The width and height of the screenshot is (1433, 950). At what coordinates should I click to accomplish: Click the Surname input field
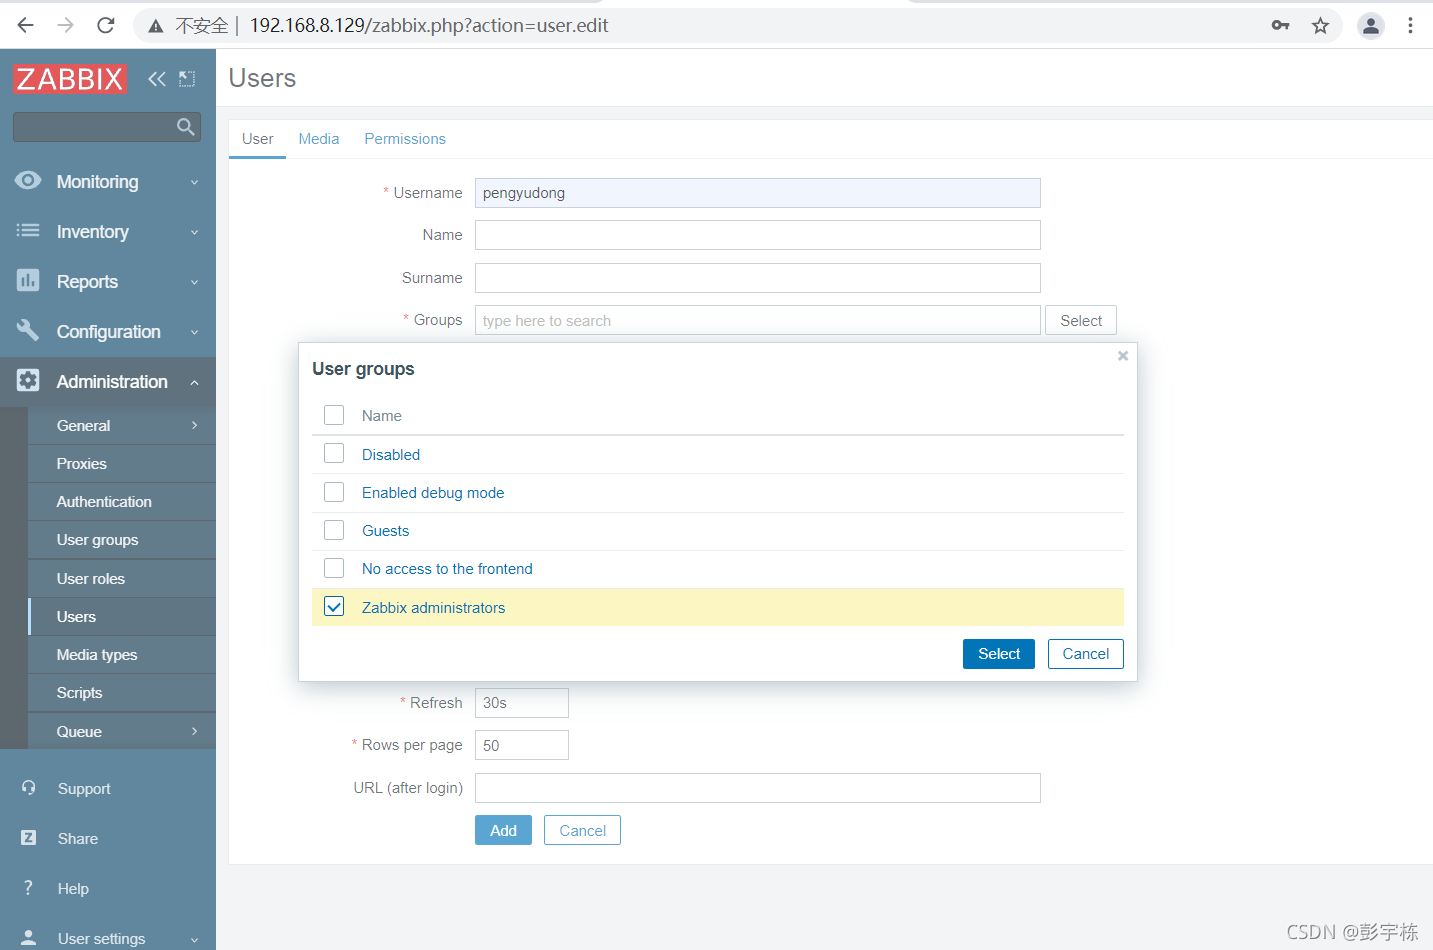pyautogui.click(x=758, y=278)
